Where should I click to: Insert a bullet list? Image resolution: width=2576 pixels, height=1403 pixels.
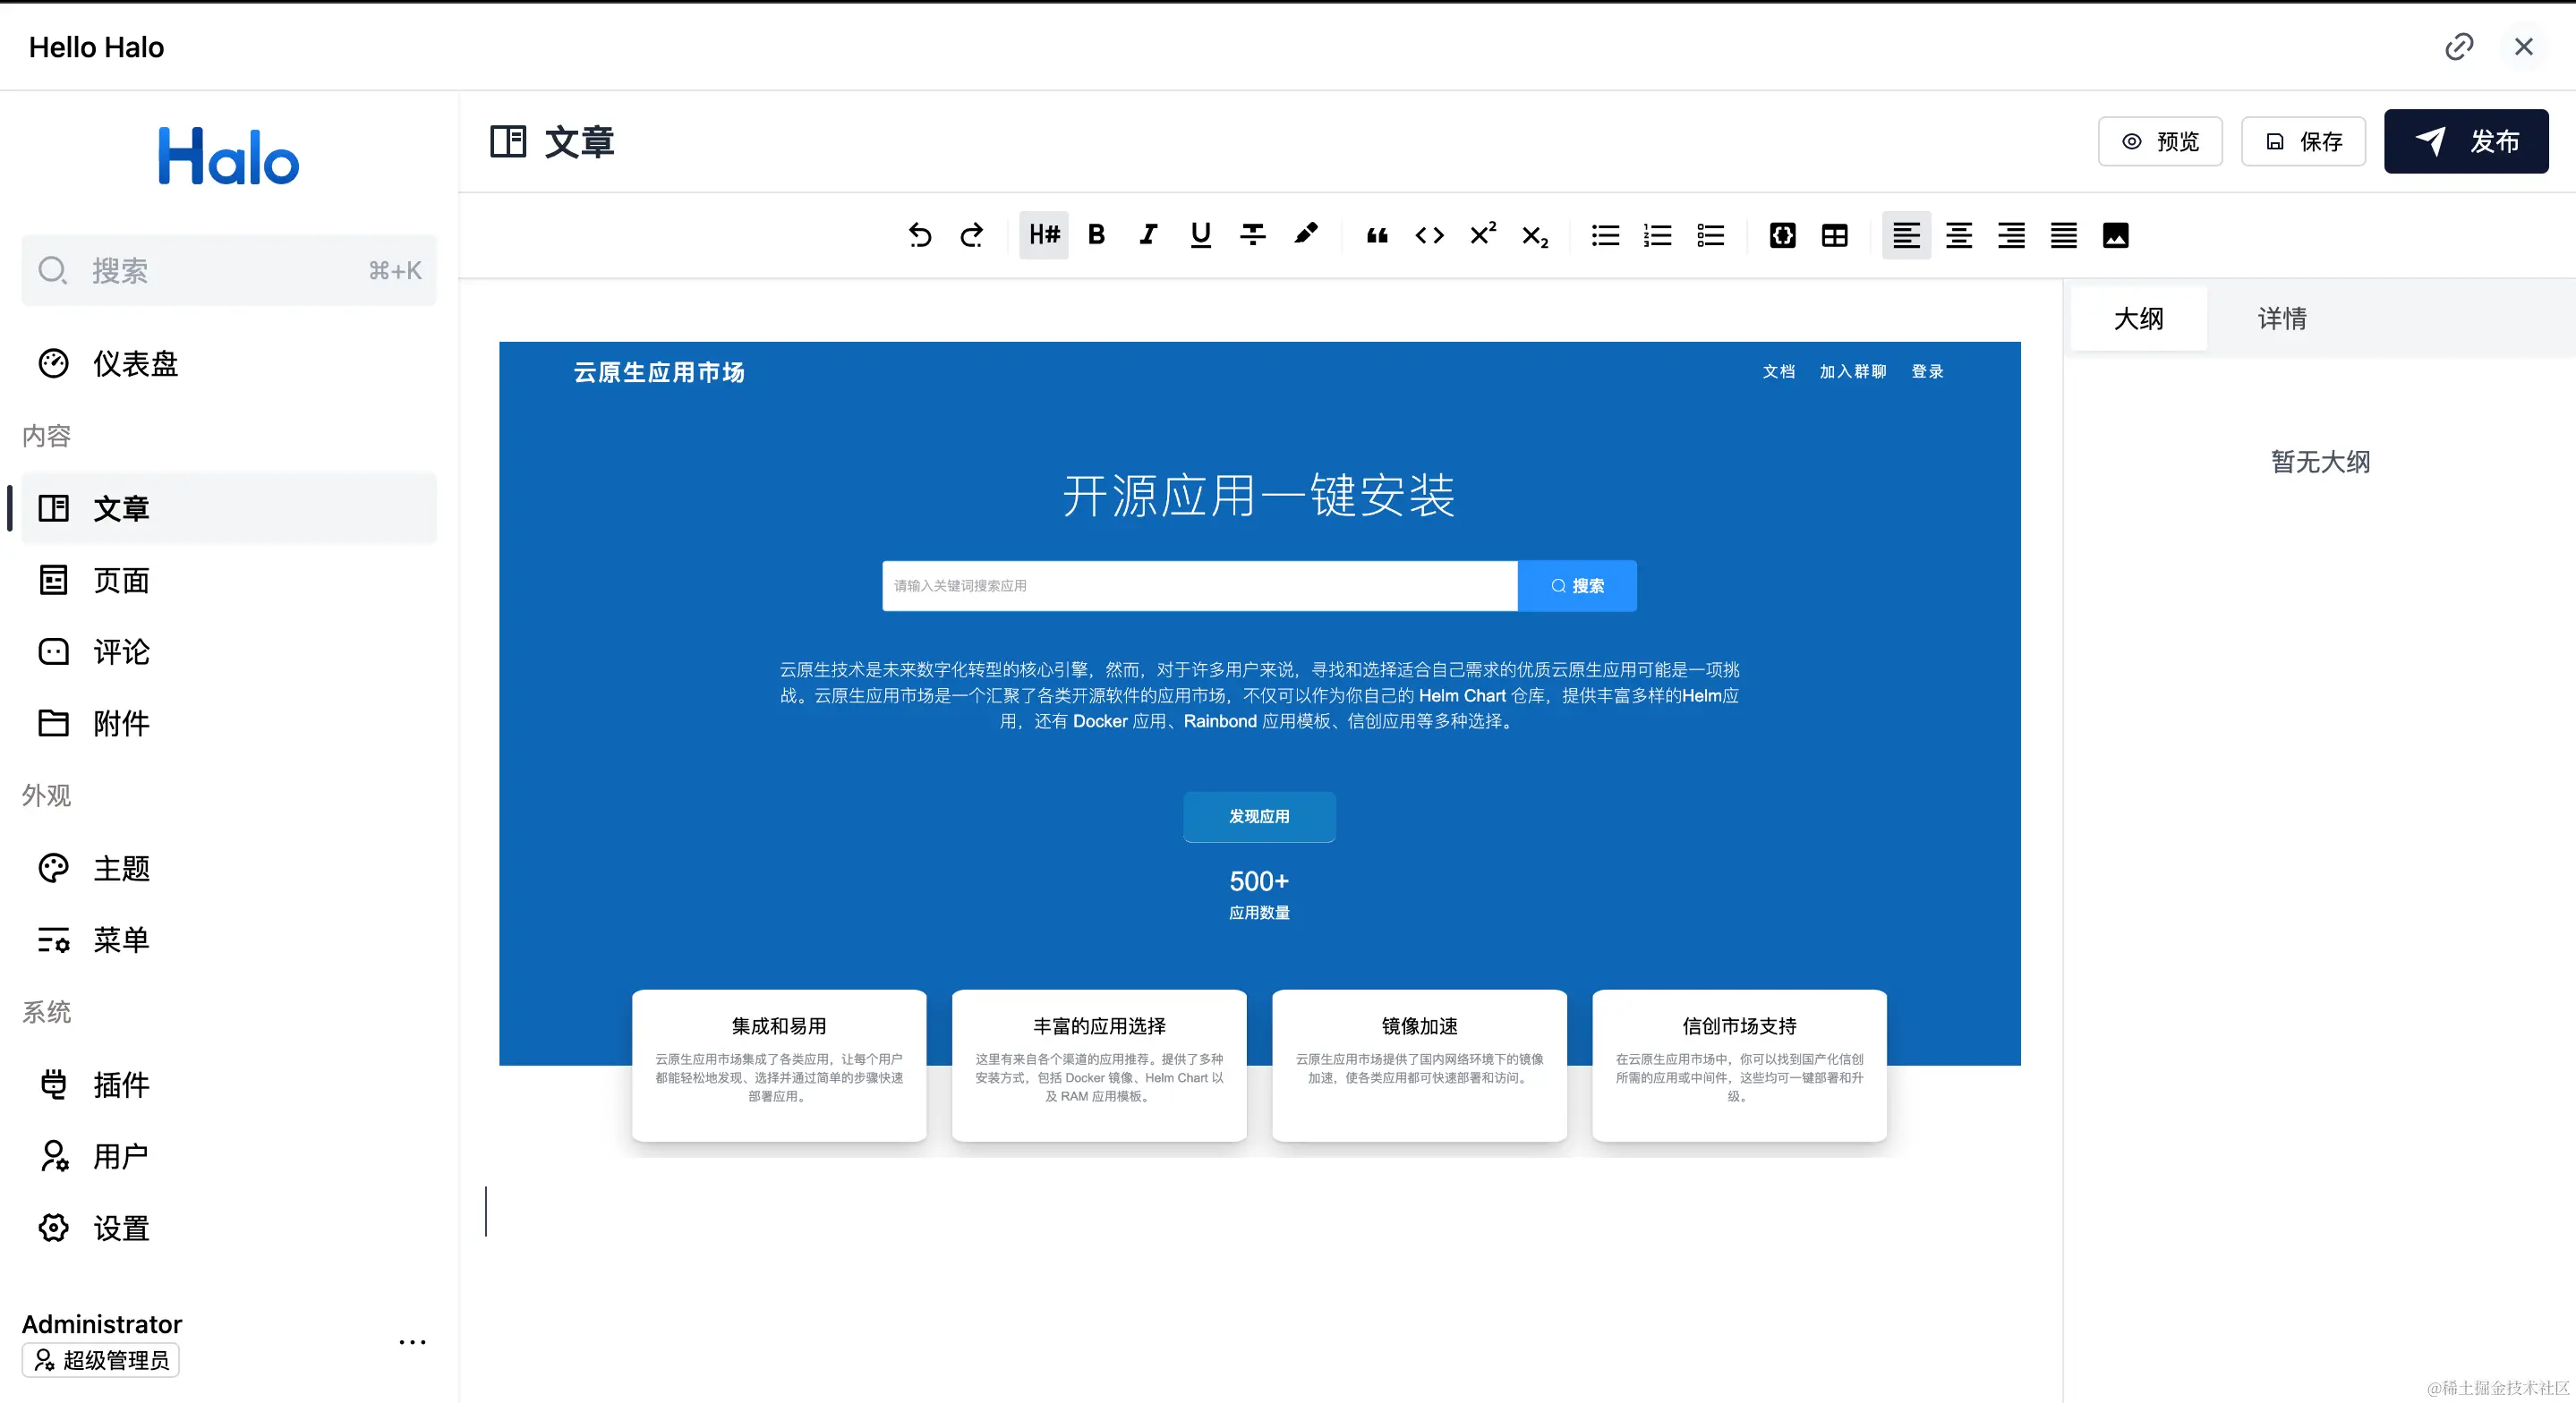pyautogui.click(x=1605, y=235)
